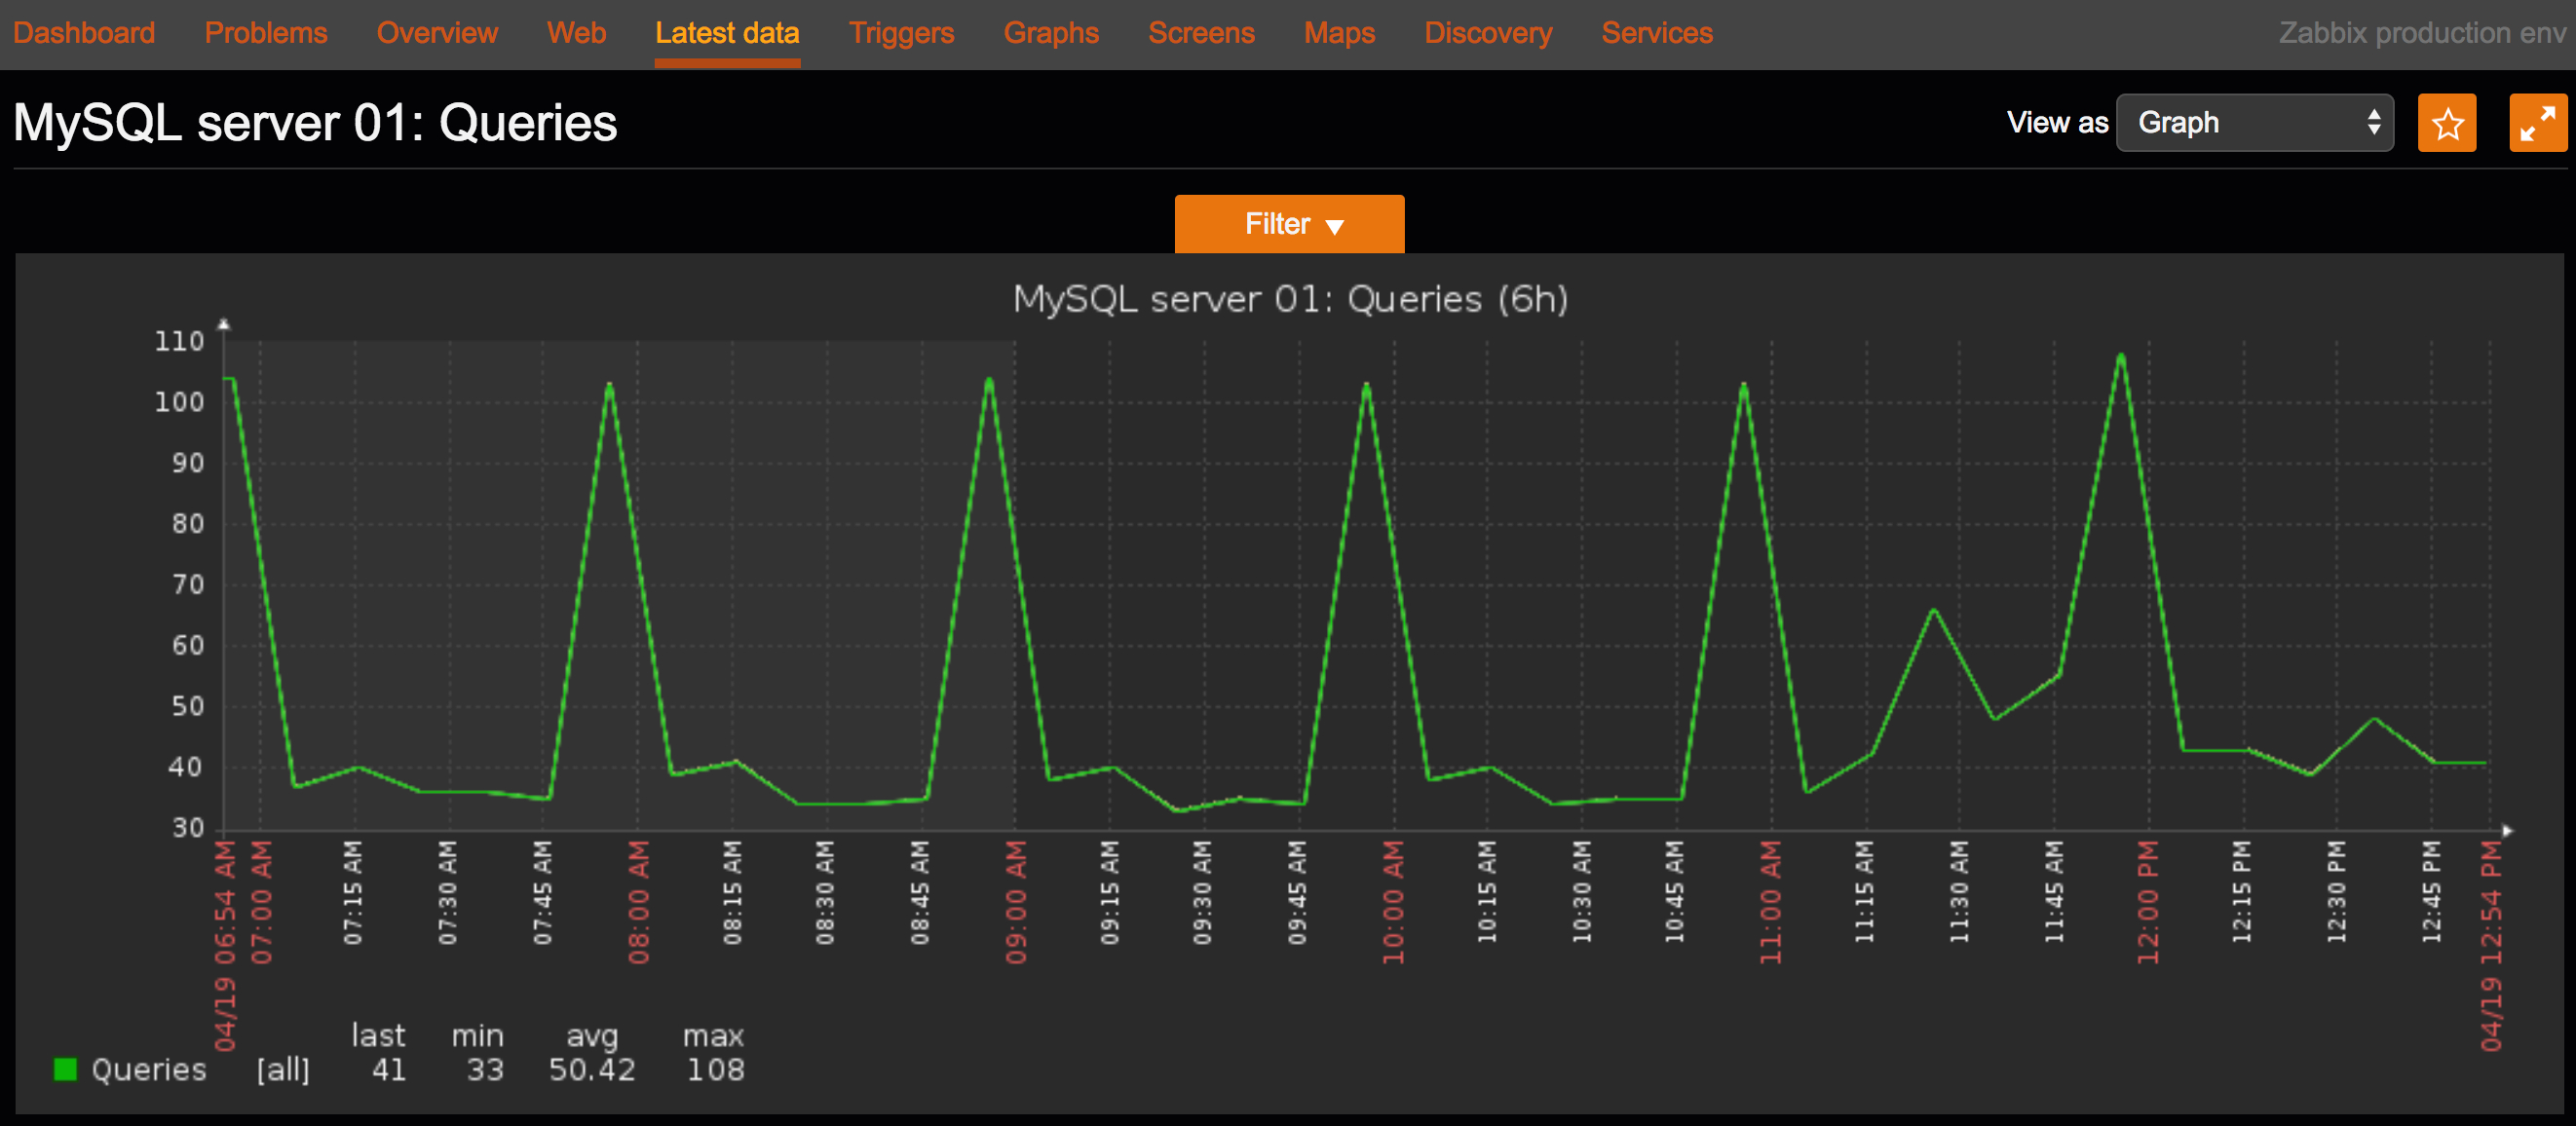This screenshot has width=2576, height=1126.
Task: Go to the Problems page
Action: (x=266, y=33)
